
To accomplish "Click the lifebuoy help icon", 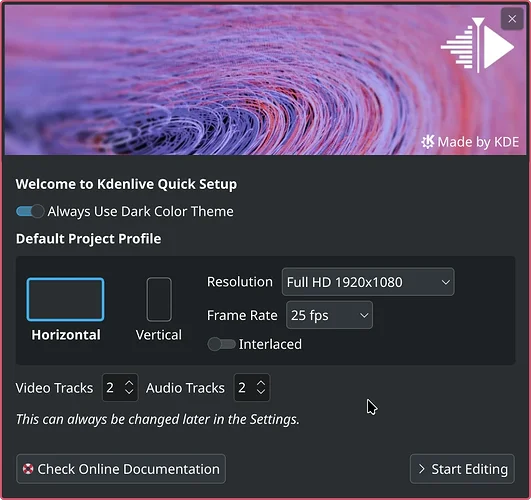I will pos(28,469).
